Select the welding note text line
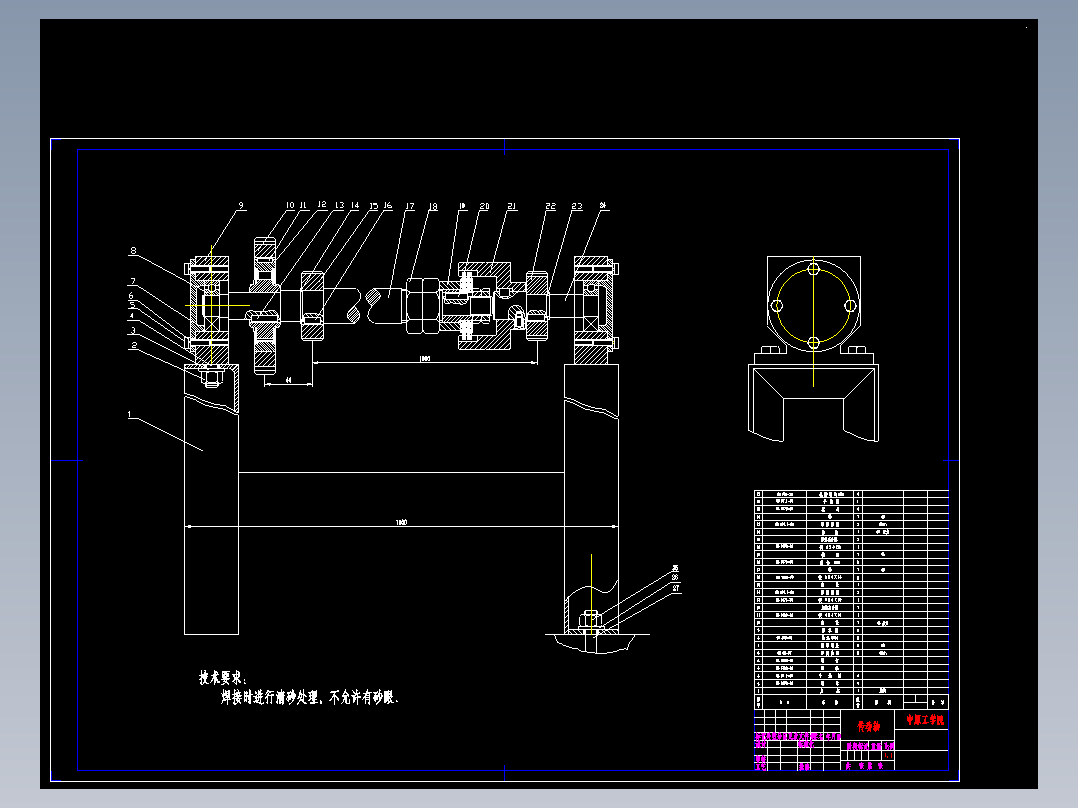 coord(309,697)
